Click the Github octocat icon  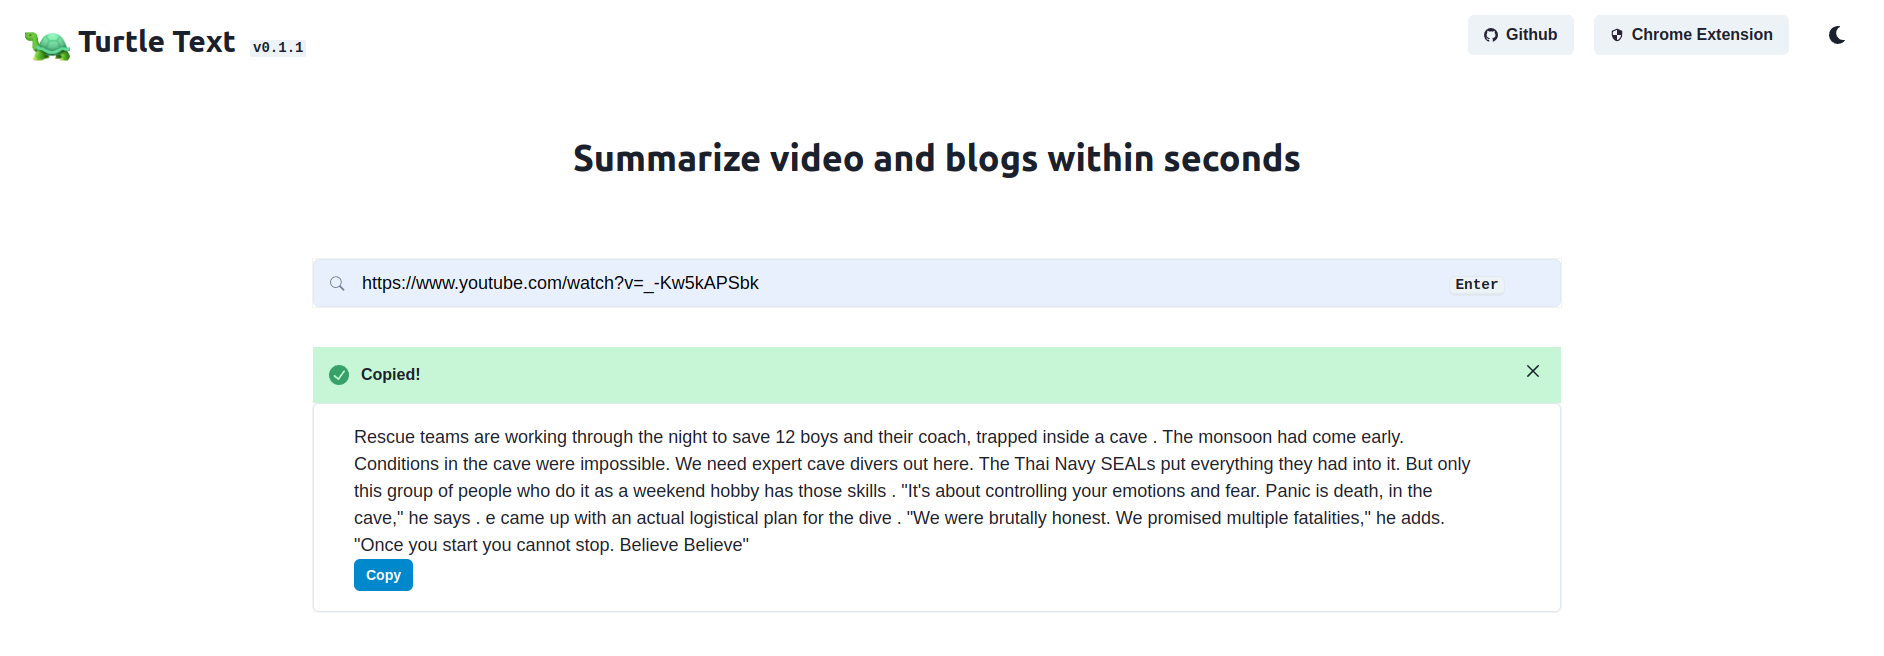click(1491, 35)
